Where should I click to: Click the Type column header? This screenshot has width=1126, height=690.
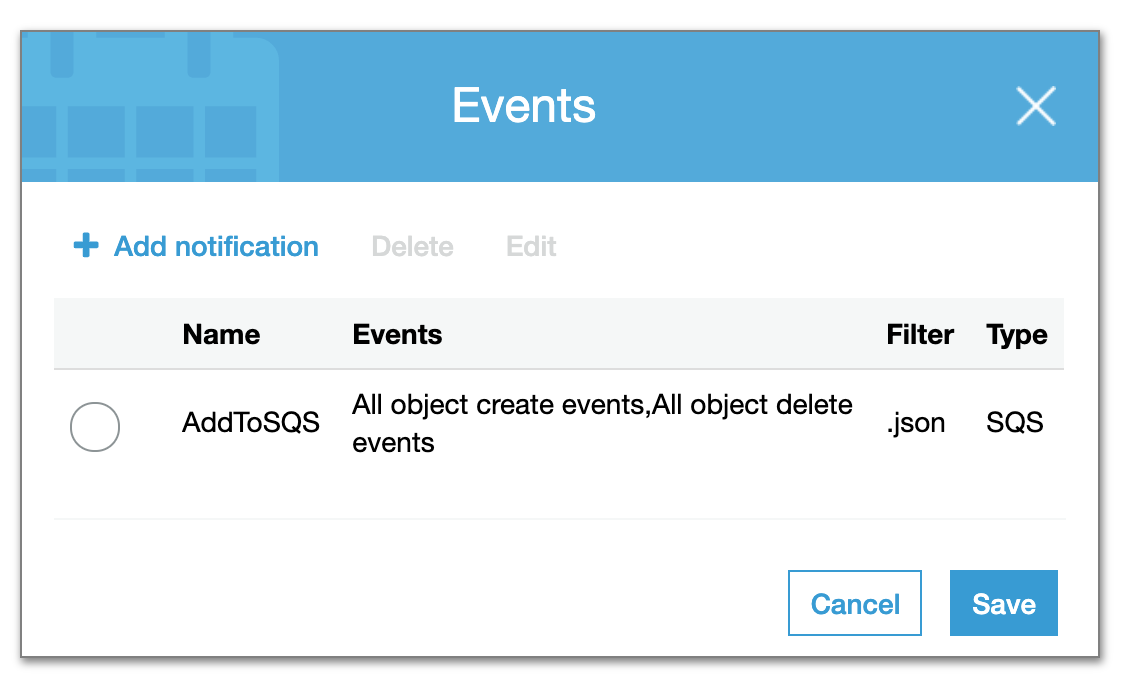click(x=1016, y=334)
